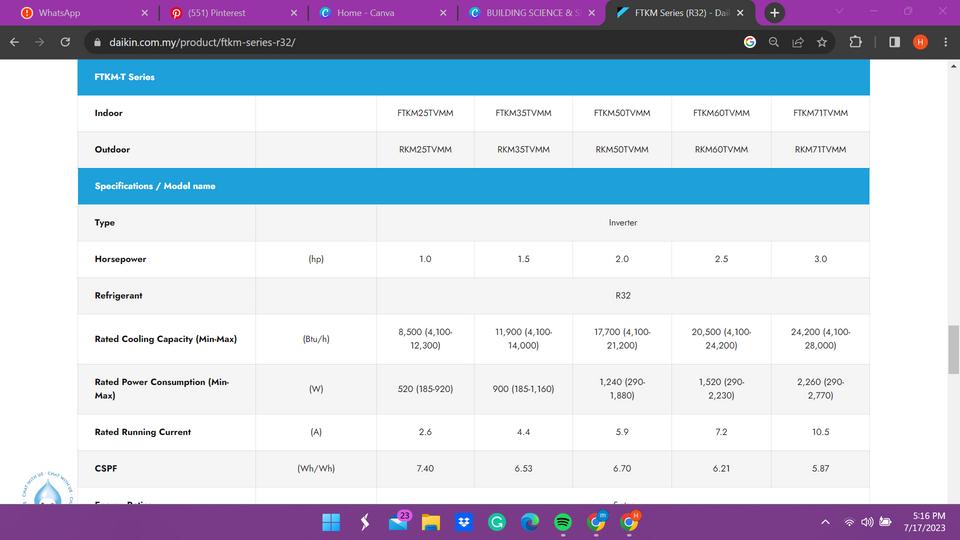Click the Rated Power Consumption row label

[162, 389]
